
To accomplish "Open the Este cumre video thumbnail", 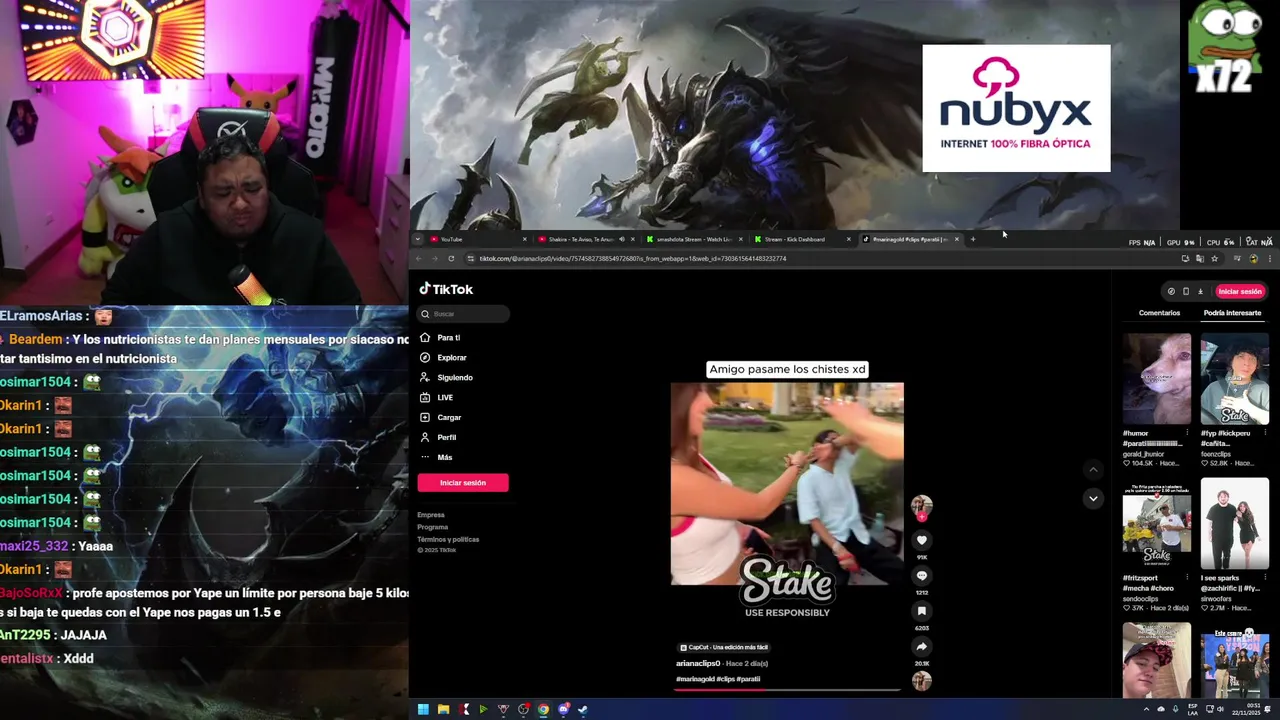I will pos(1235,660).
